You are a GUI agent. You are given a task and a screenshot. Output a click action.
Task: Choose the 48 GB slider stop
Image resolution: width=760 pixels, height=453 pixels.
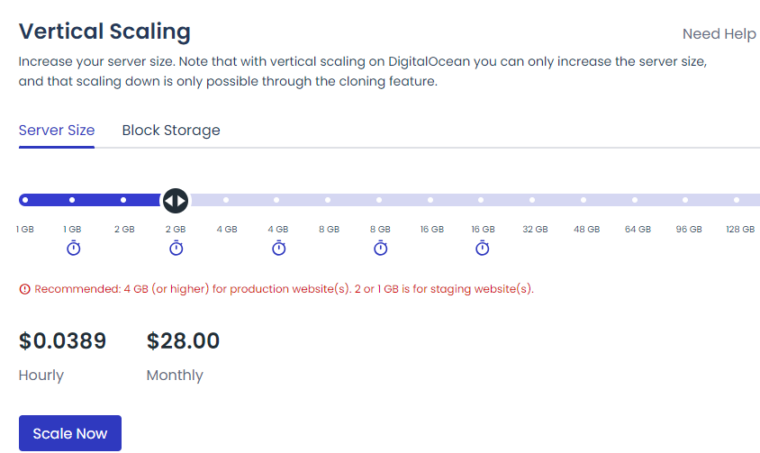coord(584,200)
